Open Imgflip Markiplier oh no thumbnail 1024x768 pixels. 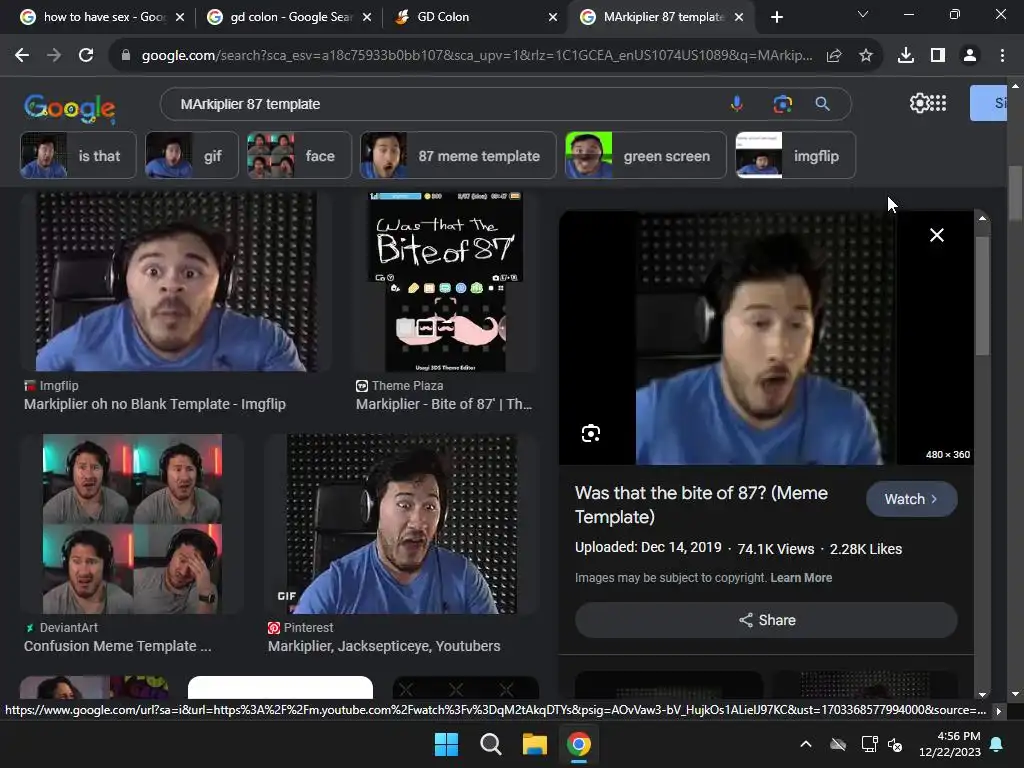coord(176,281)
